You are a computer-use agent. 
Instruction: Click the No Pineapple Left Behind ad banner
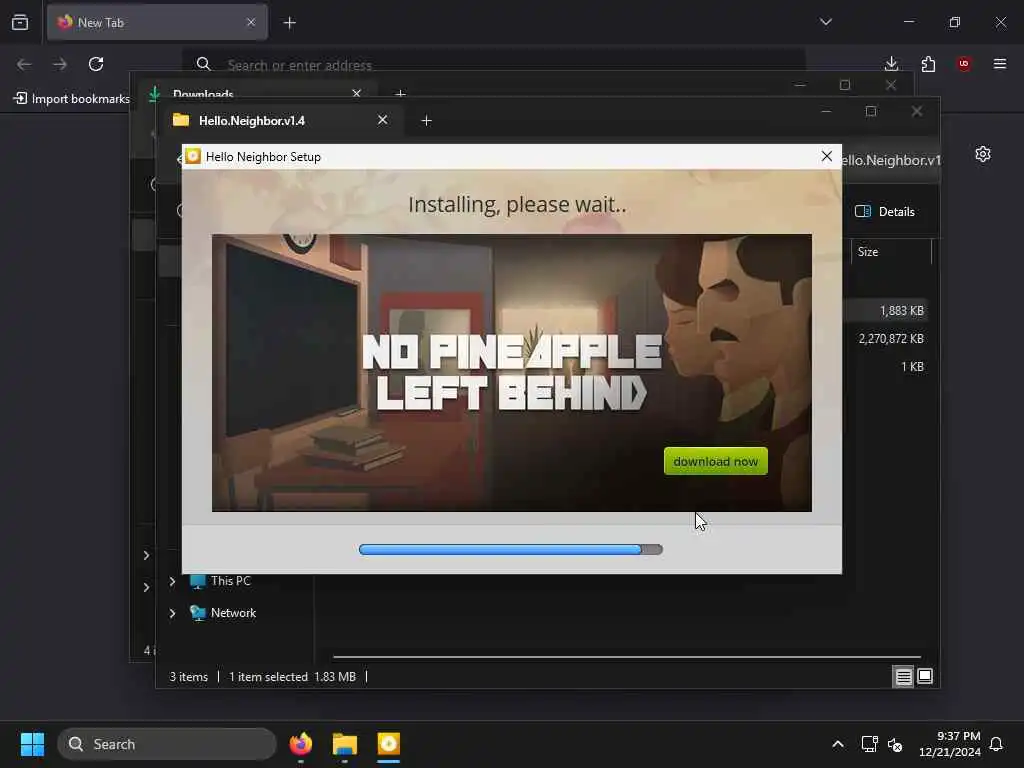tap(511, 372)
